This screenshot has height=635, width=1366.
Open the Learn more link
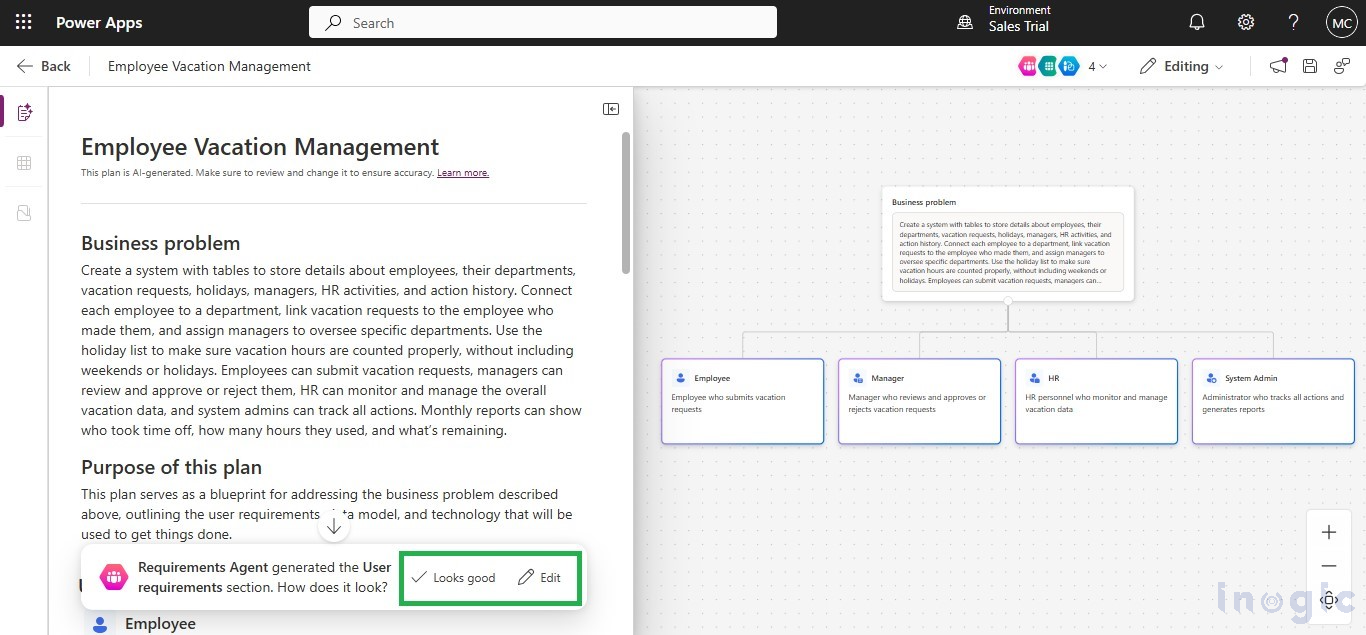(463, 173)
